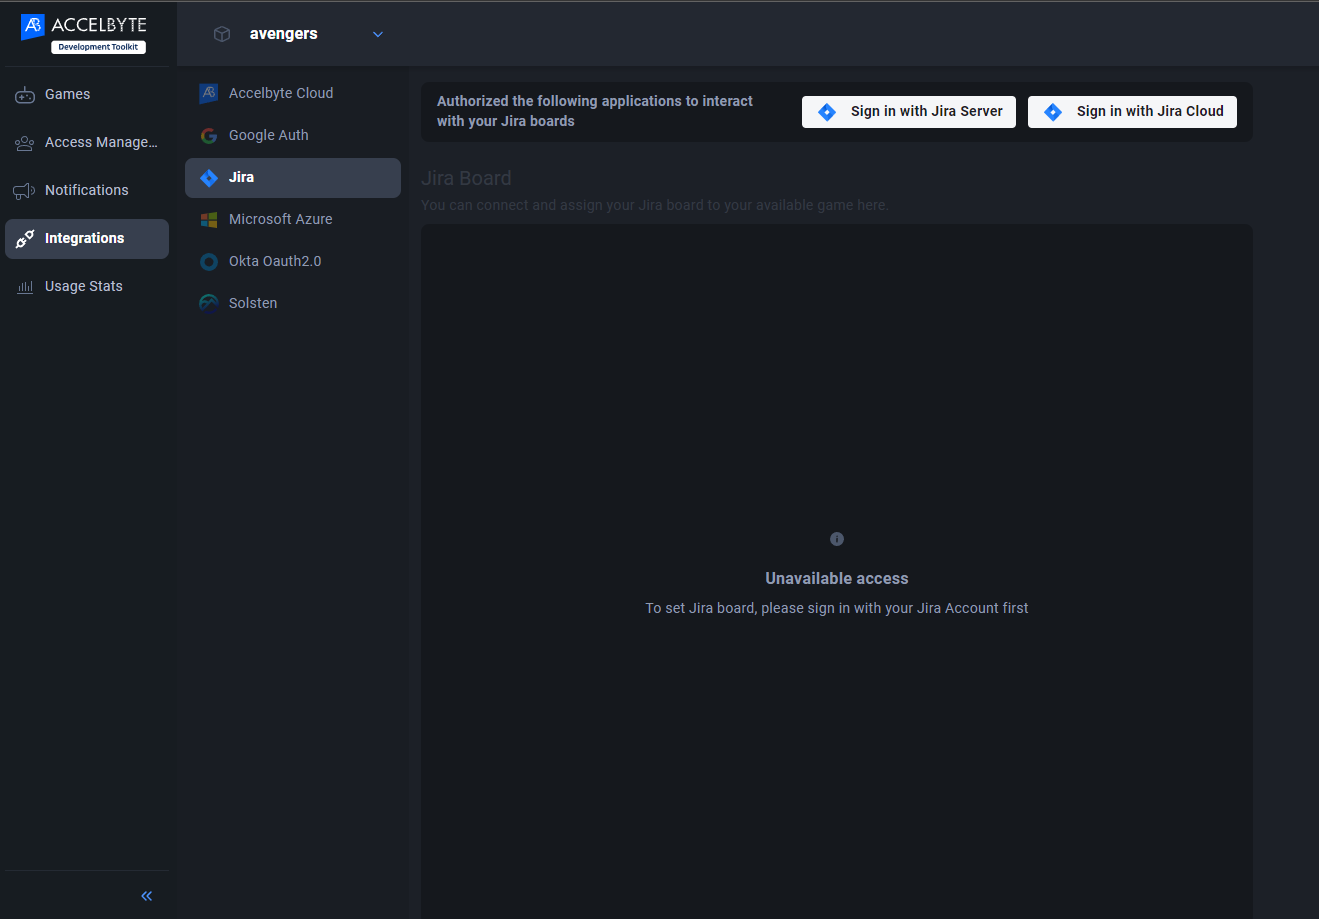Click the Okta Oauth2.0 ring icon
This screenshot has width=1319, height=919.
pyautogui.click(x=209, y=262)
